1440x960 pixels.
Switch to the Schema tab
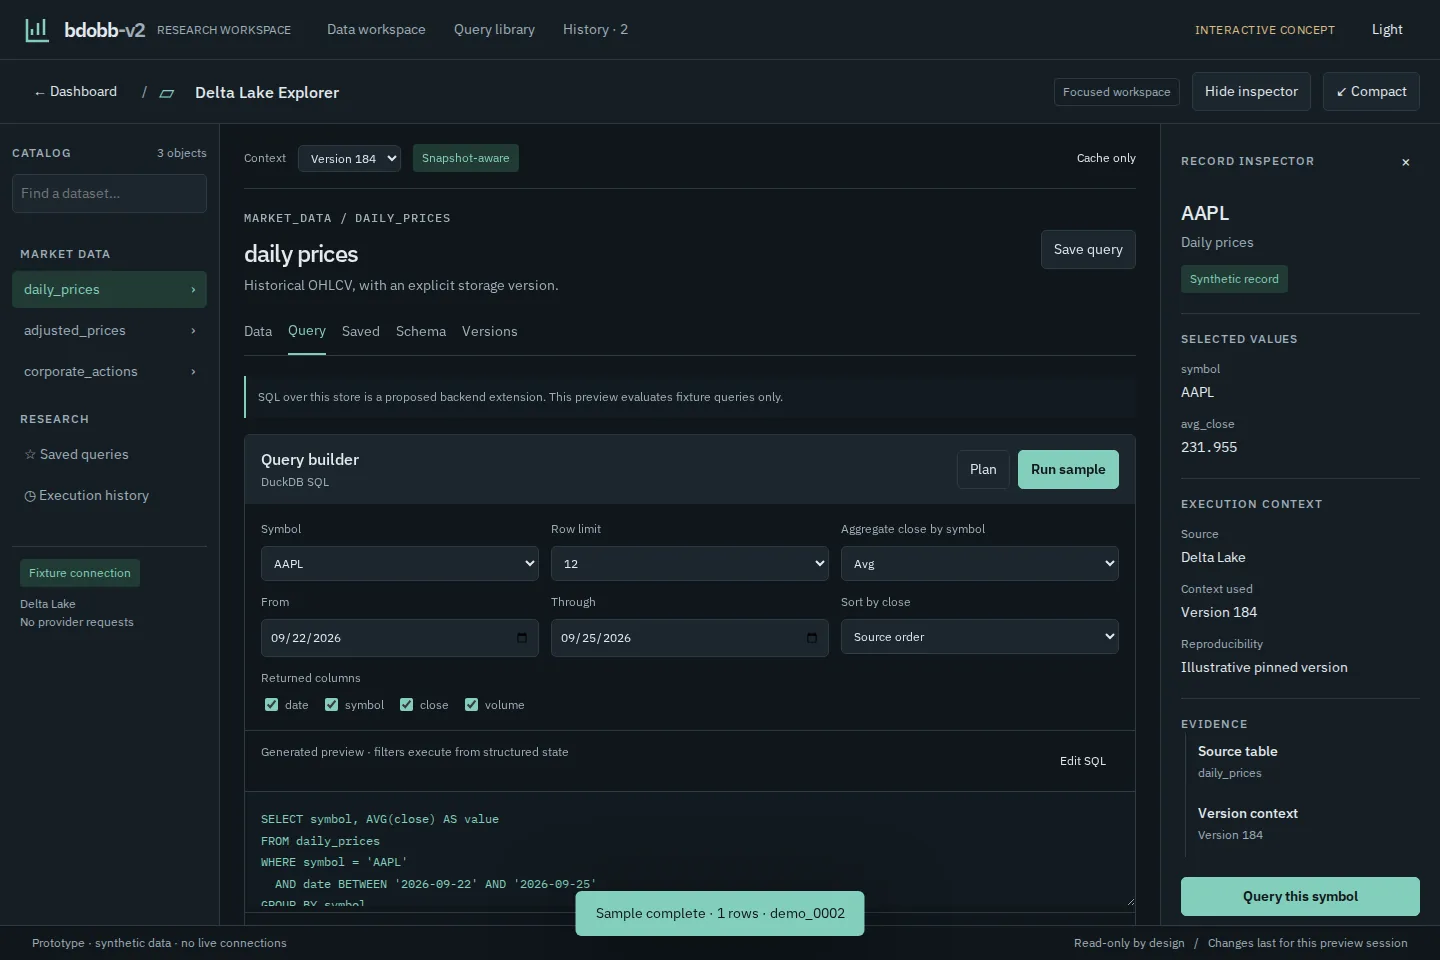point(421,331)
